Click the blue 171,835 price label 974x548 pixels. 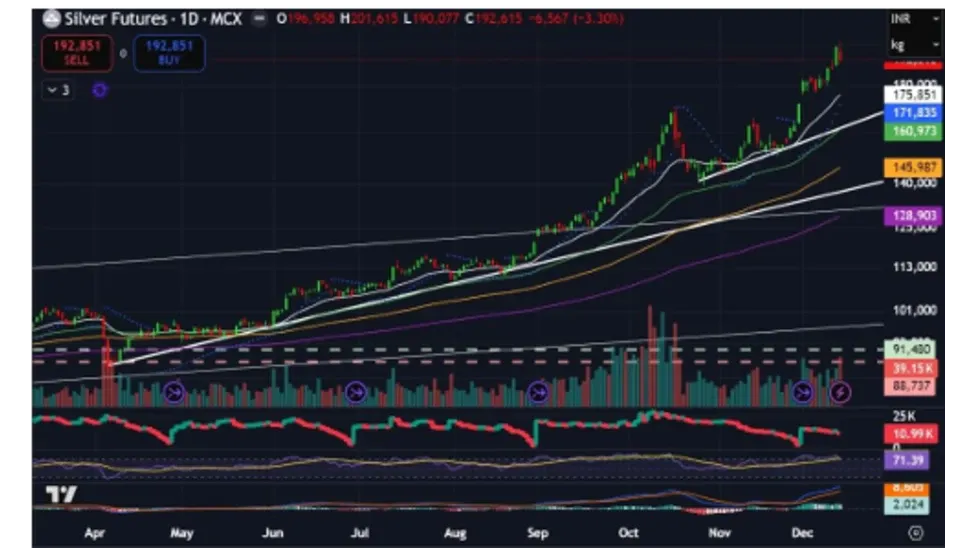pyautogui.click(x=913, y=113)
